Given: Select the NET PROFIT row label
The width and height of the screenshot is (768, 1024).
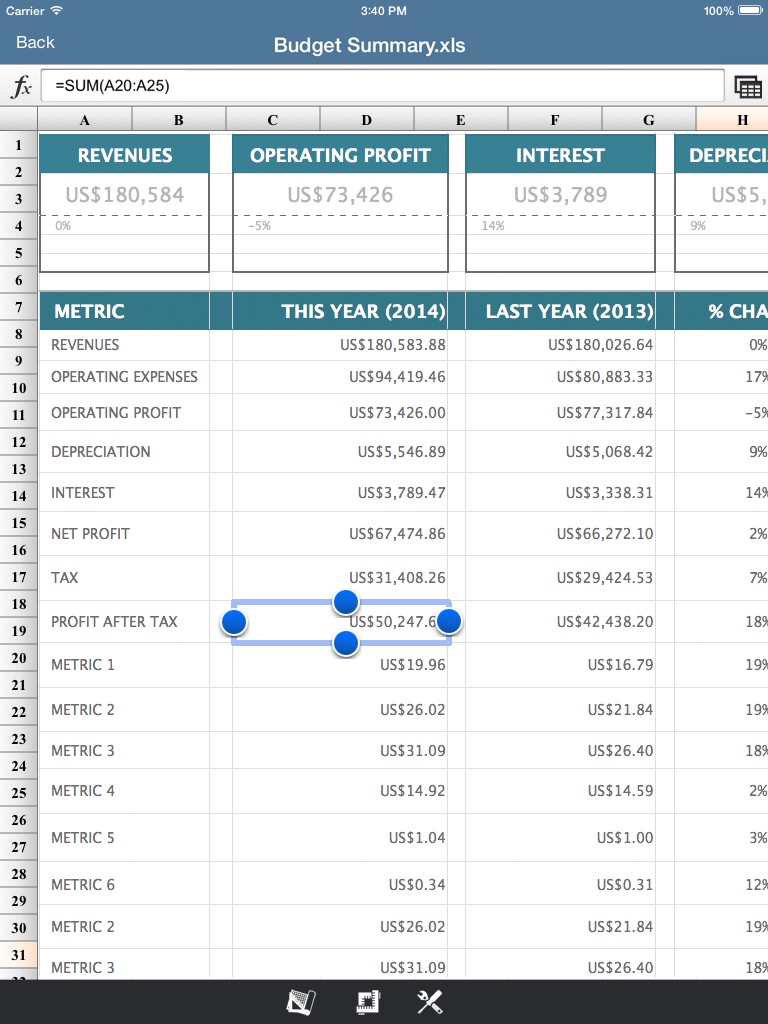Looking at the screenshot, I should tap(90, 534).
